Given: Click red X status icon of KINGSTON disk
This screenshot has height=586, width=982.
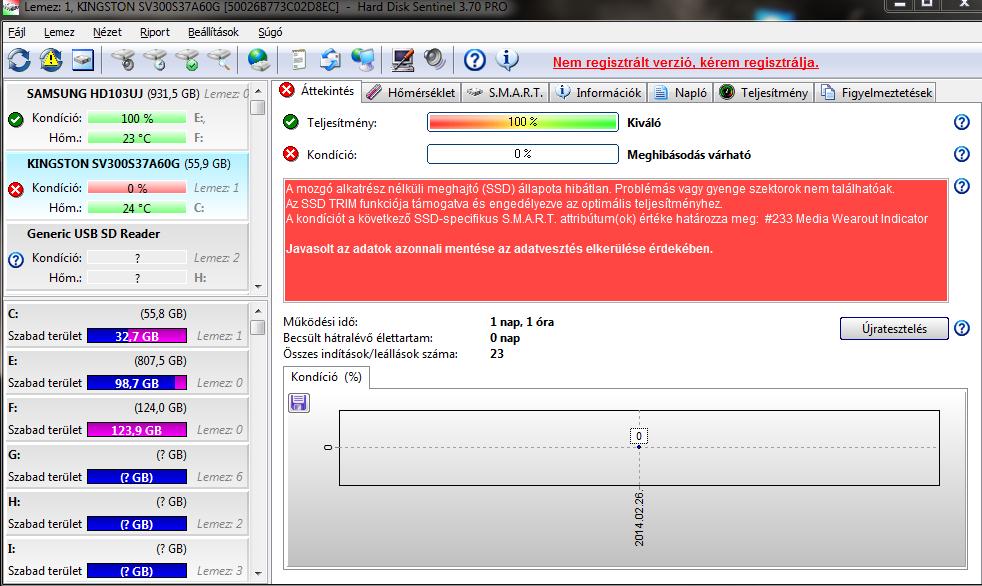Looking at the screenshot, I should pyautogui.click(x=16, y=189).
